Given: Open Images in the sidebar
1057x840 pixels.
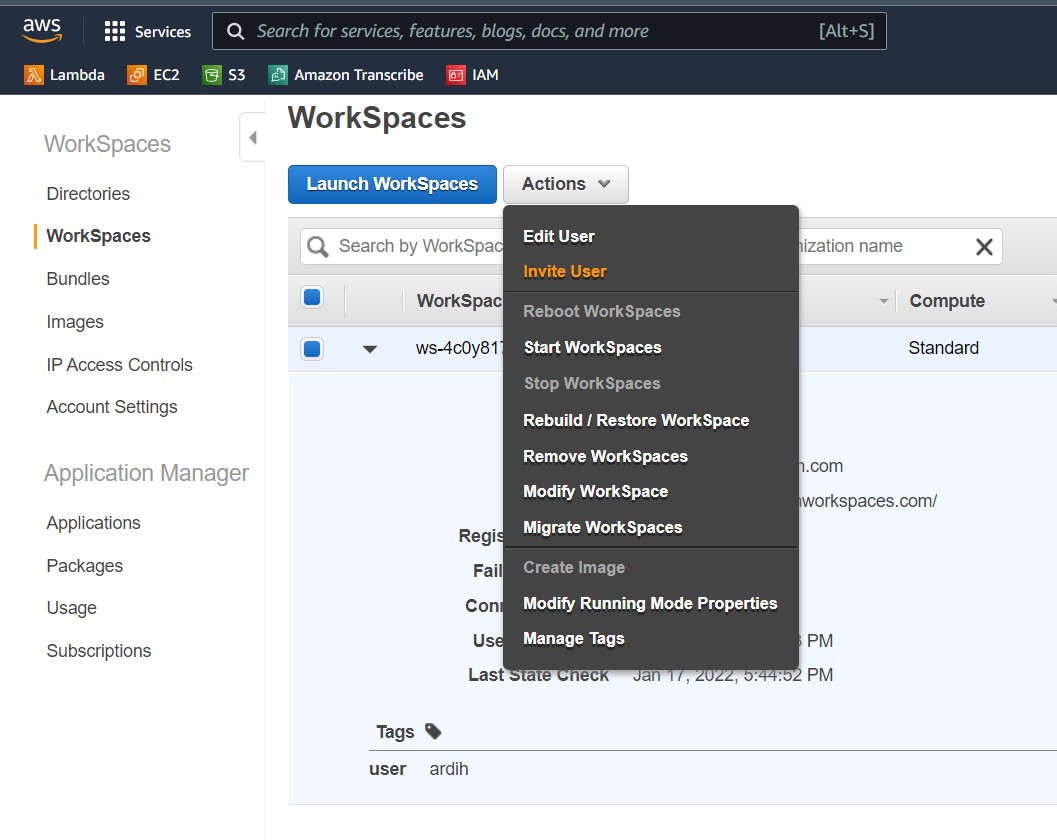Looking at the screenshot, I should coord(75,322).
